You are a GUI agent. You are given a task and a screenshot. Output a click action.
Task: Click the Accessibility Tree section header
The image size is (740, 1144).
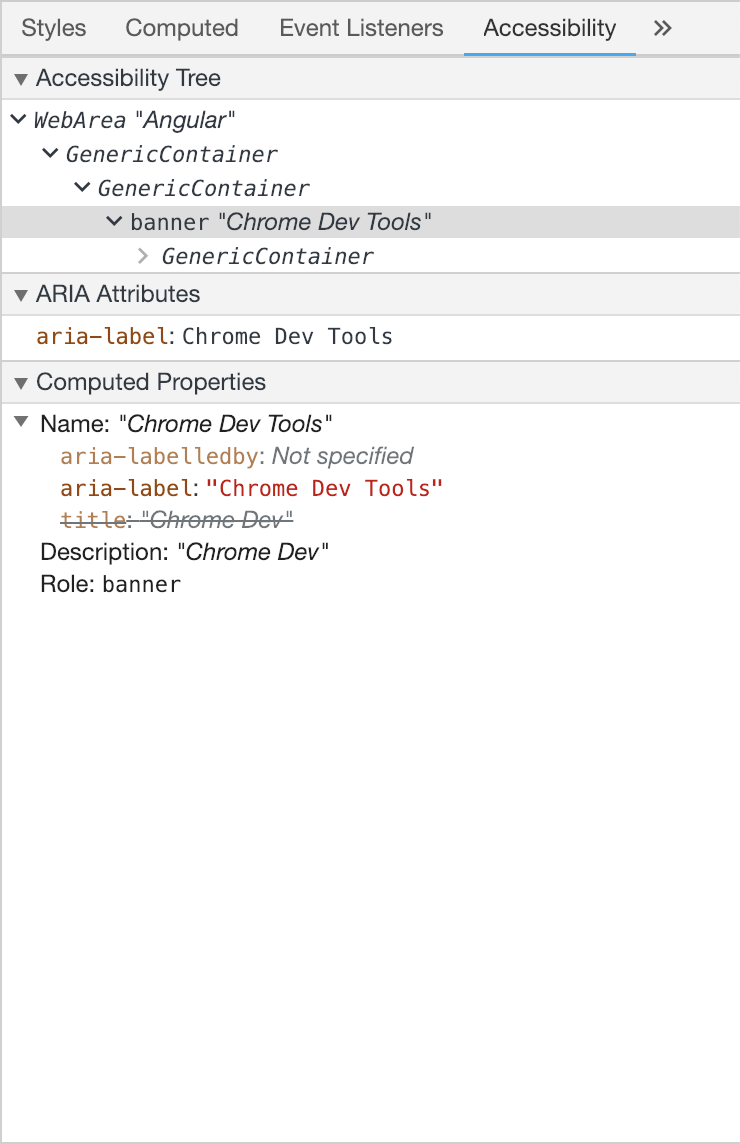pyautogui.click(x=371, y=78)
